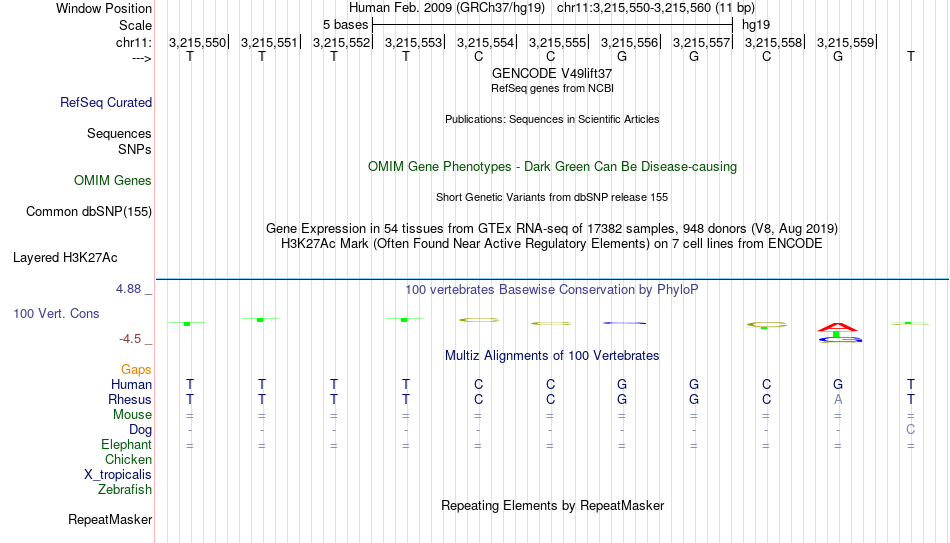This screenshot has height=543, width=950.
Task: Click the OMIM Gene Phenotypes track title
Action: pyautogui.click(x=553, y=167)
